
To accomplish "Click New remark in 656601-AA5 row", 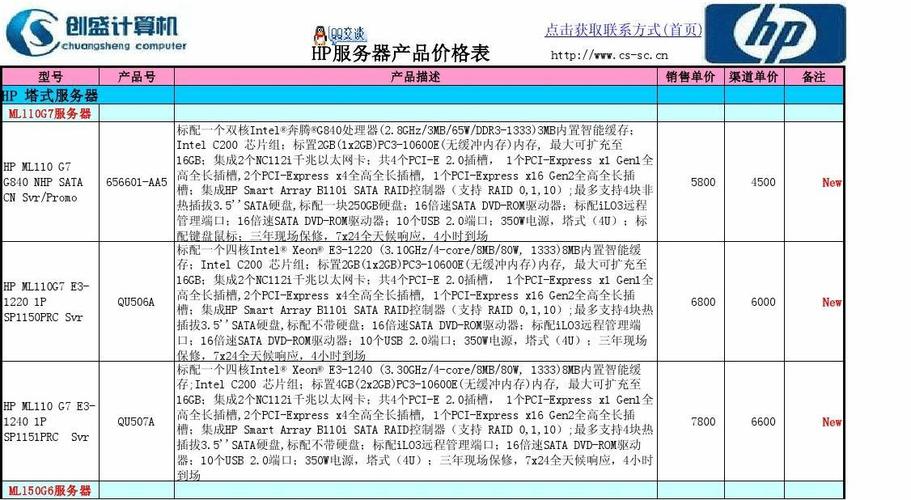I will pos(831,182).
